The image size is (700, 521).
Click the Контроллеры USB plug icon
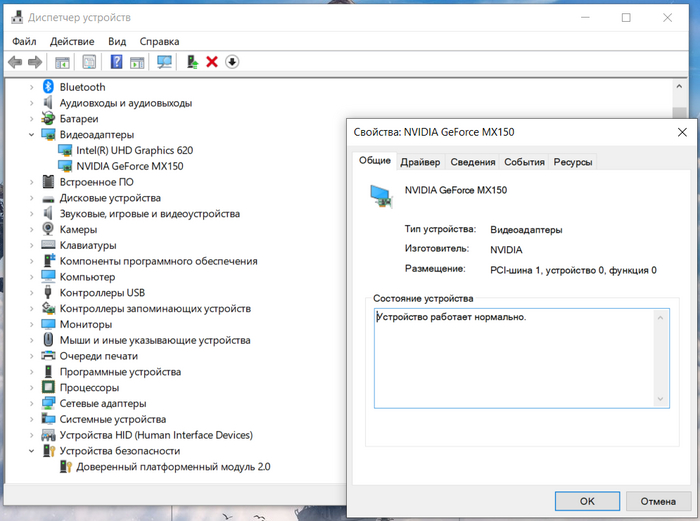coord(48,292)
